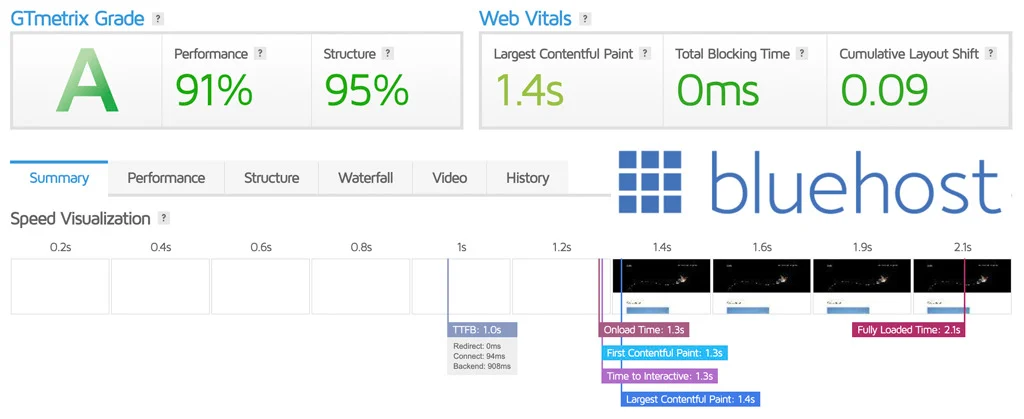Open help icon beside Cumulative Layout Shift
1024x419 pixels.
tap(991, 54)
